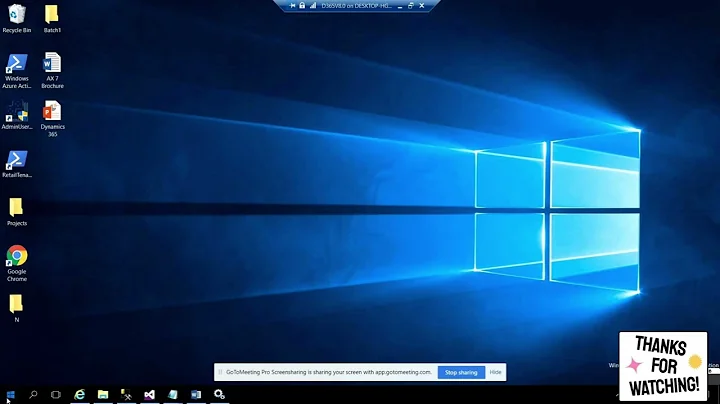Select the AX 7 Brochure Word document
The image size is (720, 404).
52,71
